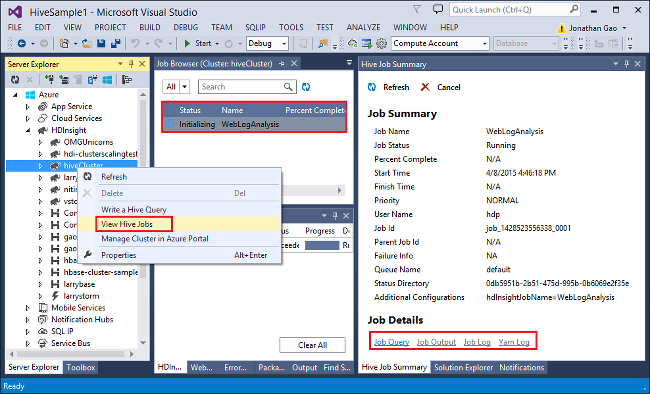Click the gear settings icon in main toolbar
The width and height of the screenshot is (650, 394).
381,43
